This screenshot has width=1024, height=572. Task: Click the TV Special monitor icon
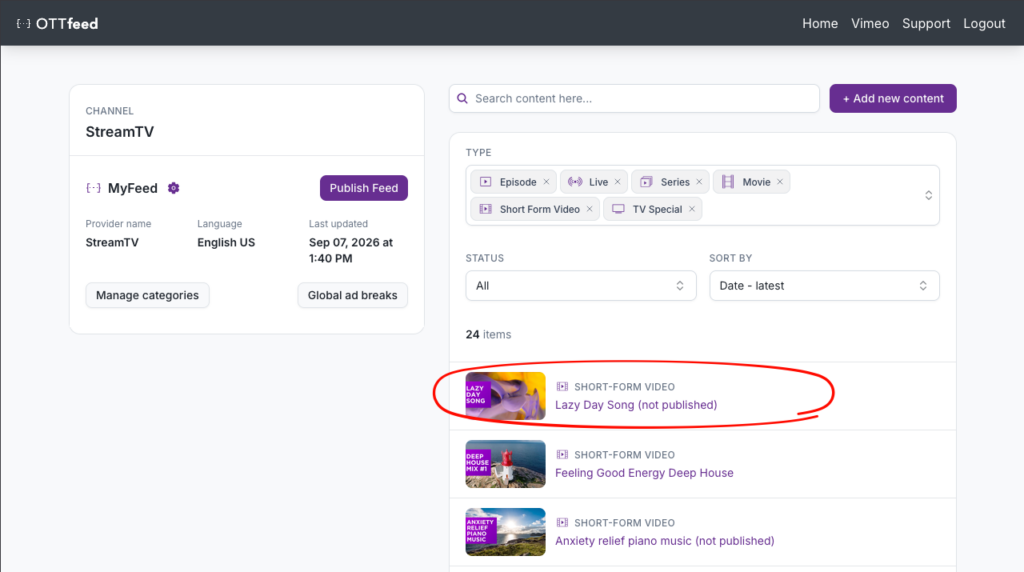[618, 209]
